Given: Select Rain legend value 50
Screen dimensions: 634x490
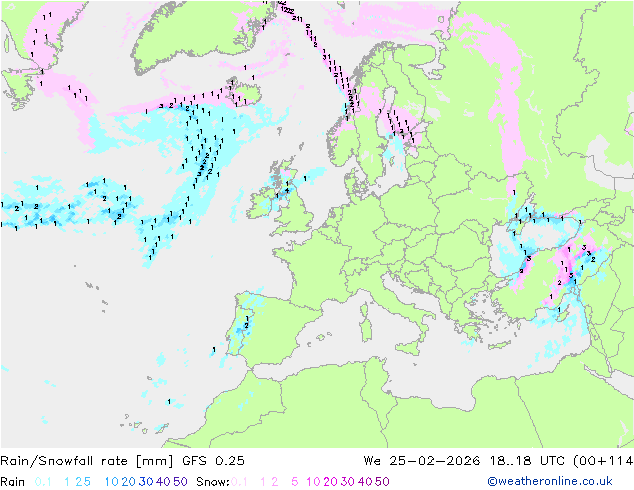Looking at the screenshot, I should 180,482.
